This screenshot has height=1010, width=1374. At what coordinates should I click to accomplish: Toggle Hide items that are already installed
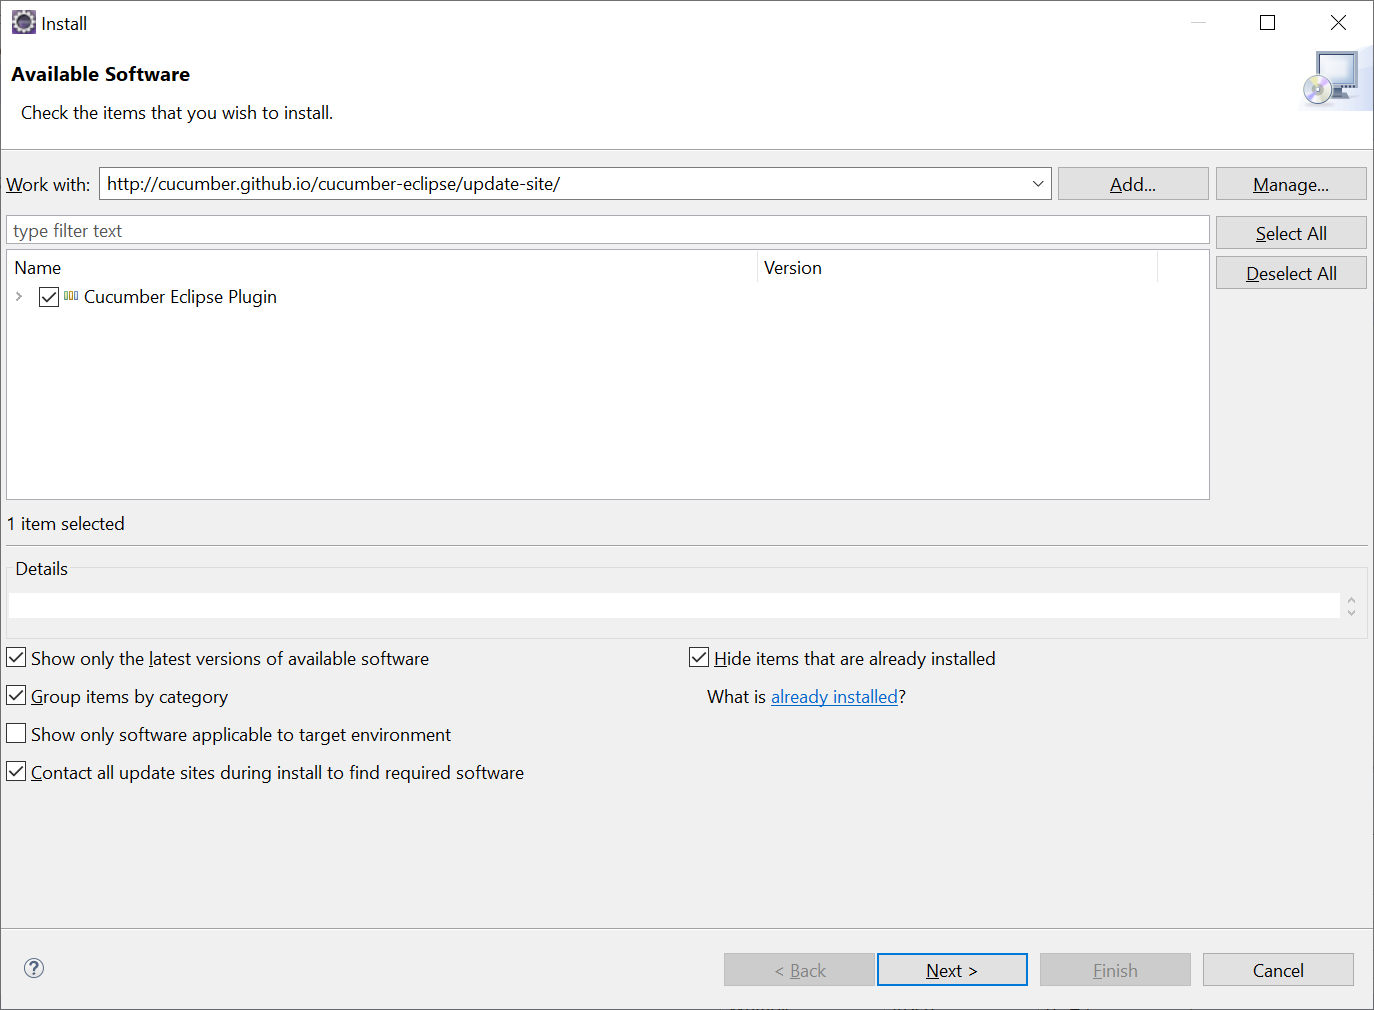(x=699, y=657)
